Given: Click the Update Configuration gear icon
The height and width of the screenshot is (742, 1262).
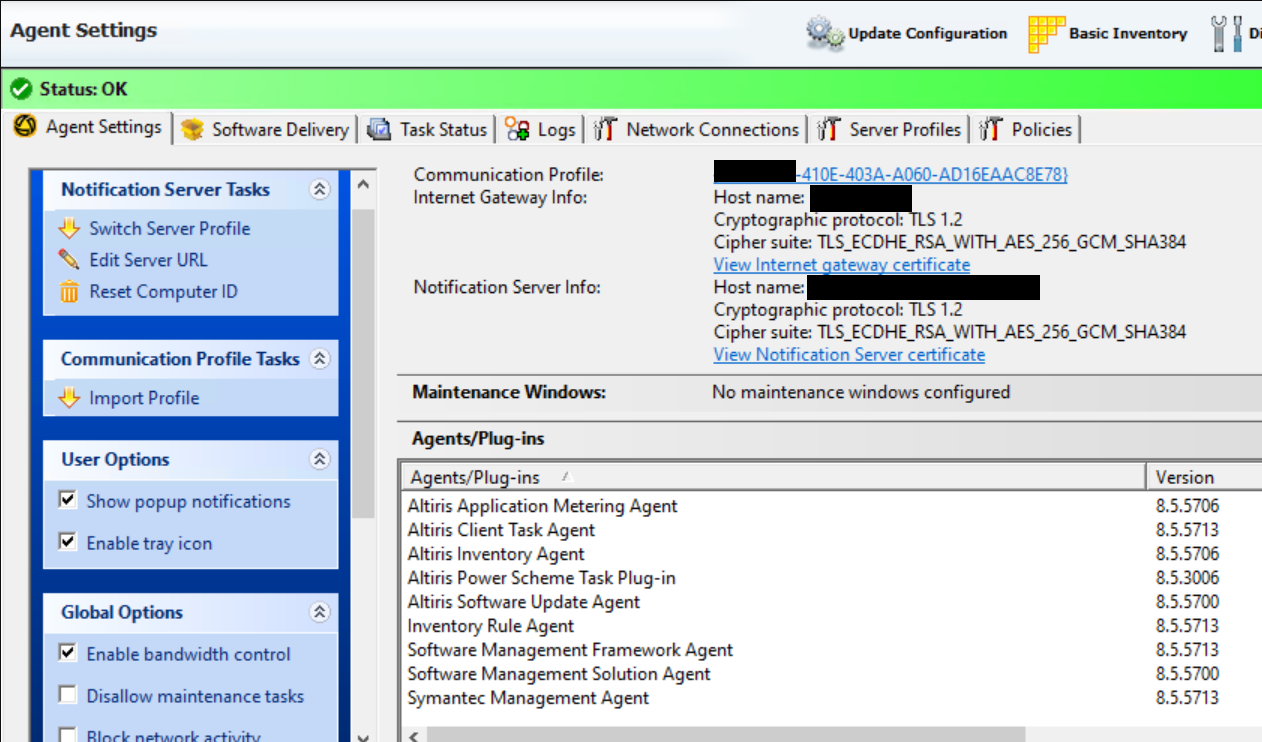Looking at the screenshot, I should pos(826,33).
